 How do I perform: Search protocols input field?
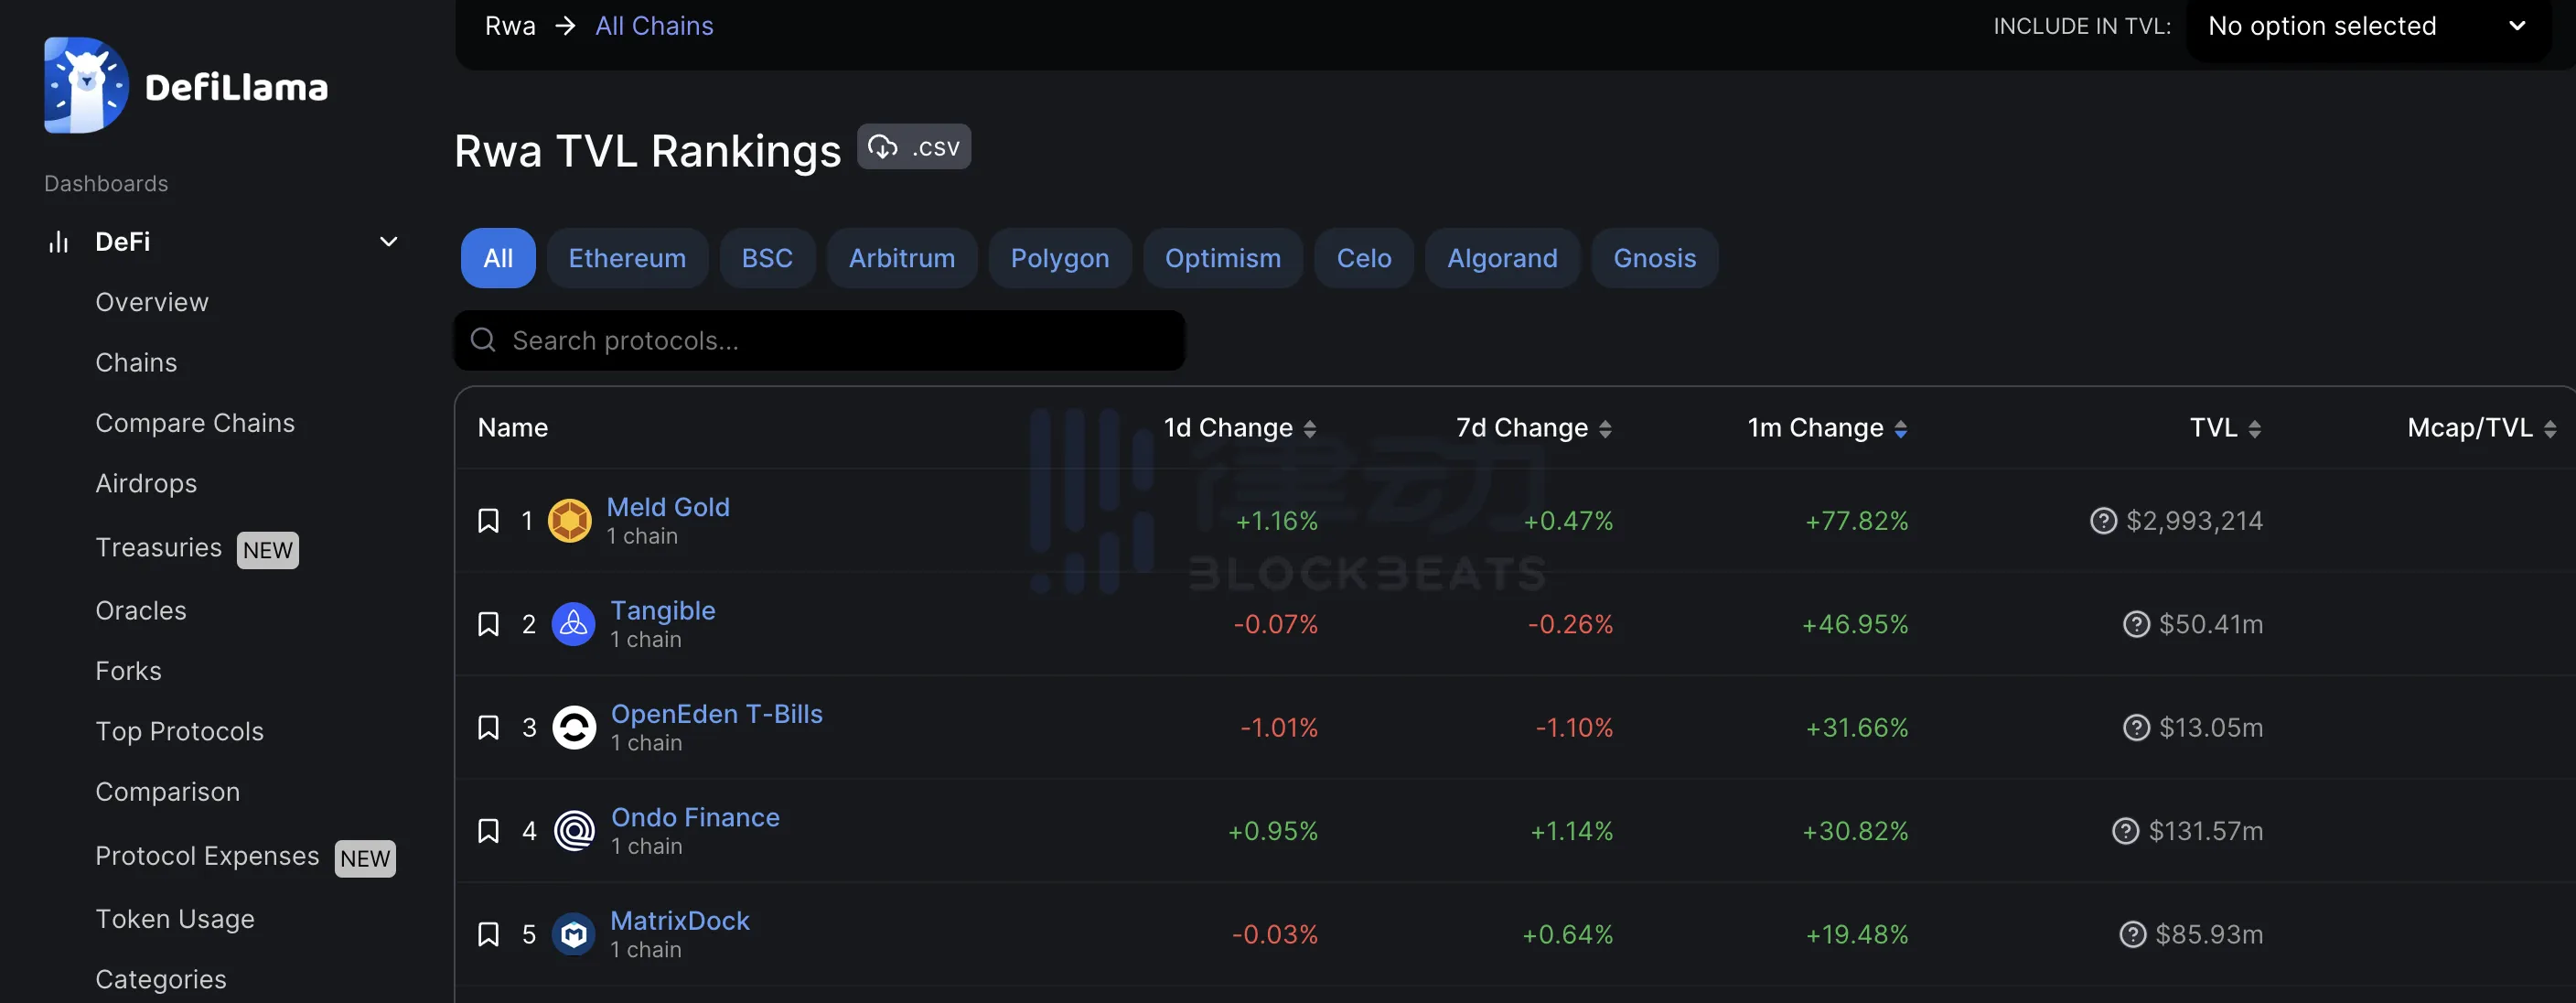click(818, 339)
